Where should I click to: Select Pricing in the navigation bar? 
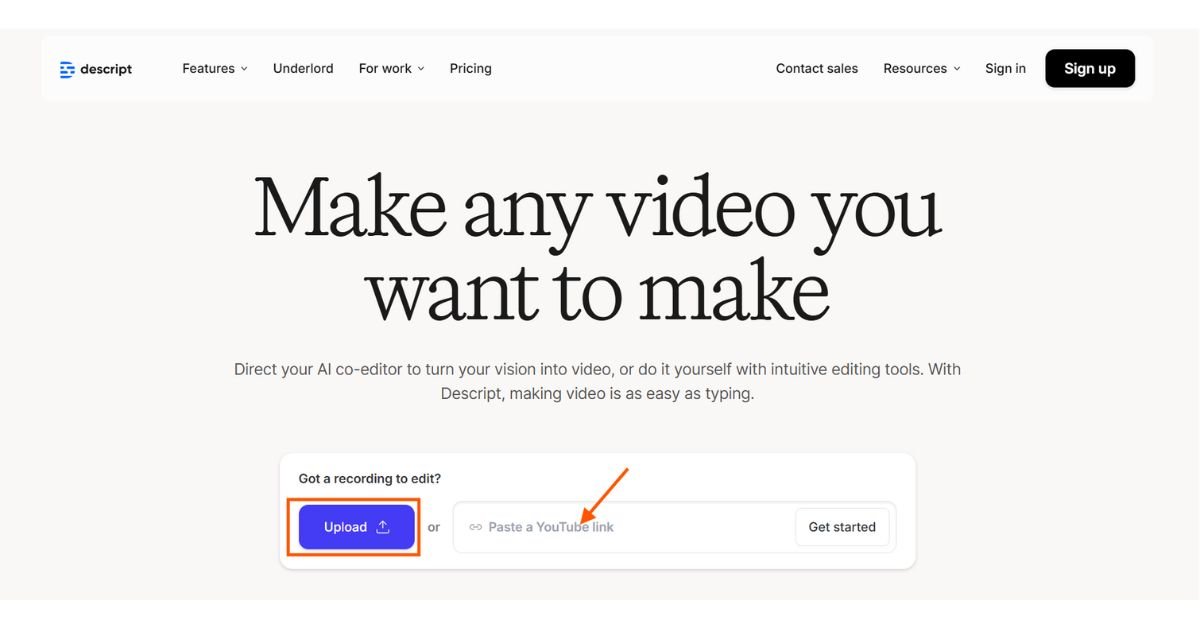coord(470,69)
